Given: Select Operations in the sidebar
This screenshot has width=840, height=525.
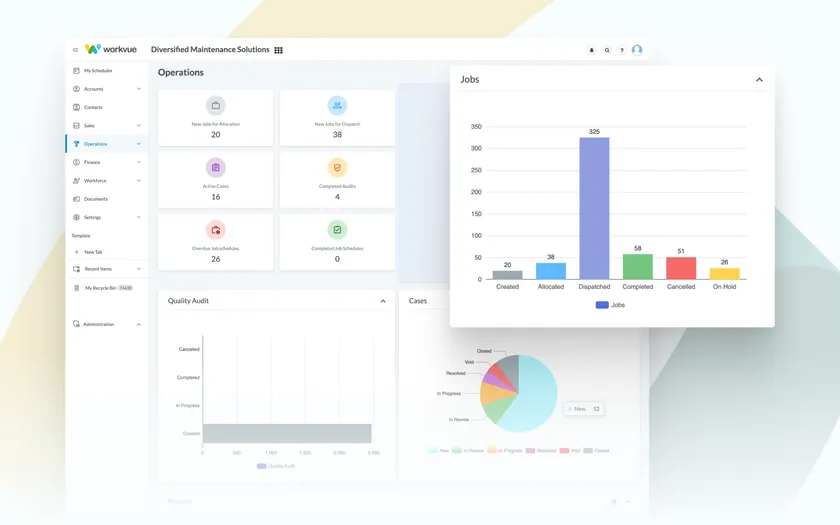Looking at the screenshot, I should [x=106, y=144].
